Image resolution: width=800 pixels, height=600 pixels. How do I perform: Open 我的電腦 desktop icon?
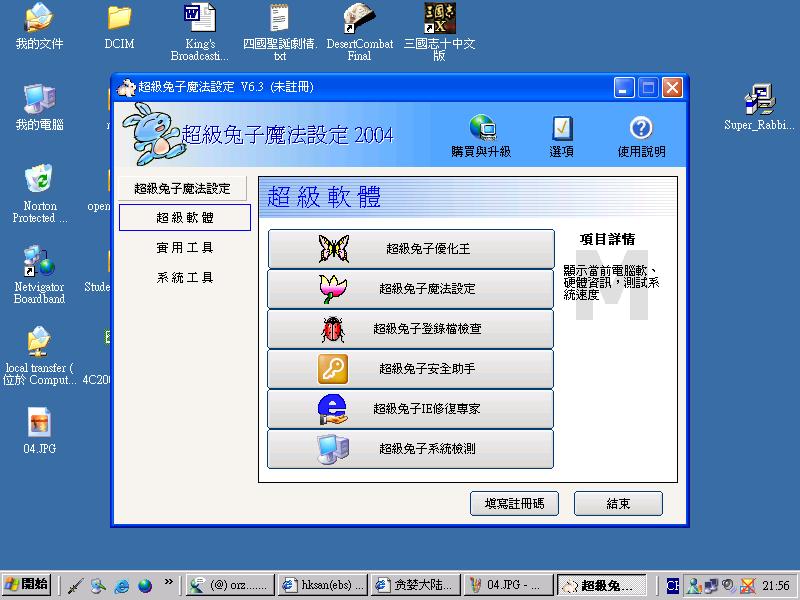pyautogui.click(x=39, y=107)
